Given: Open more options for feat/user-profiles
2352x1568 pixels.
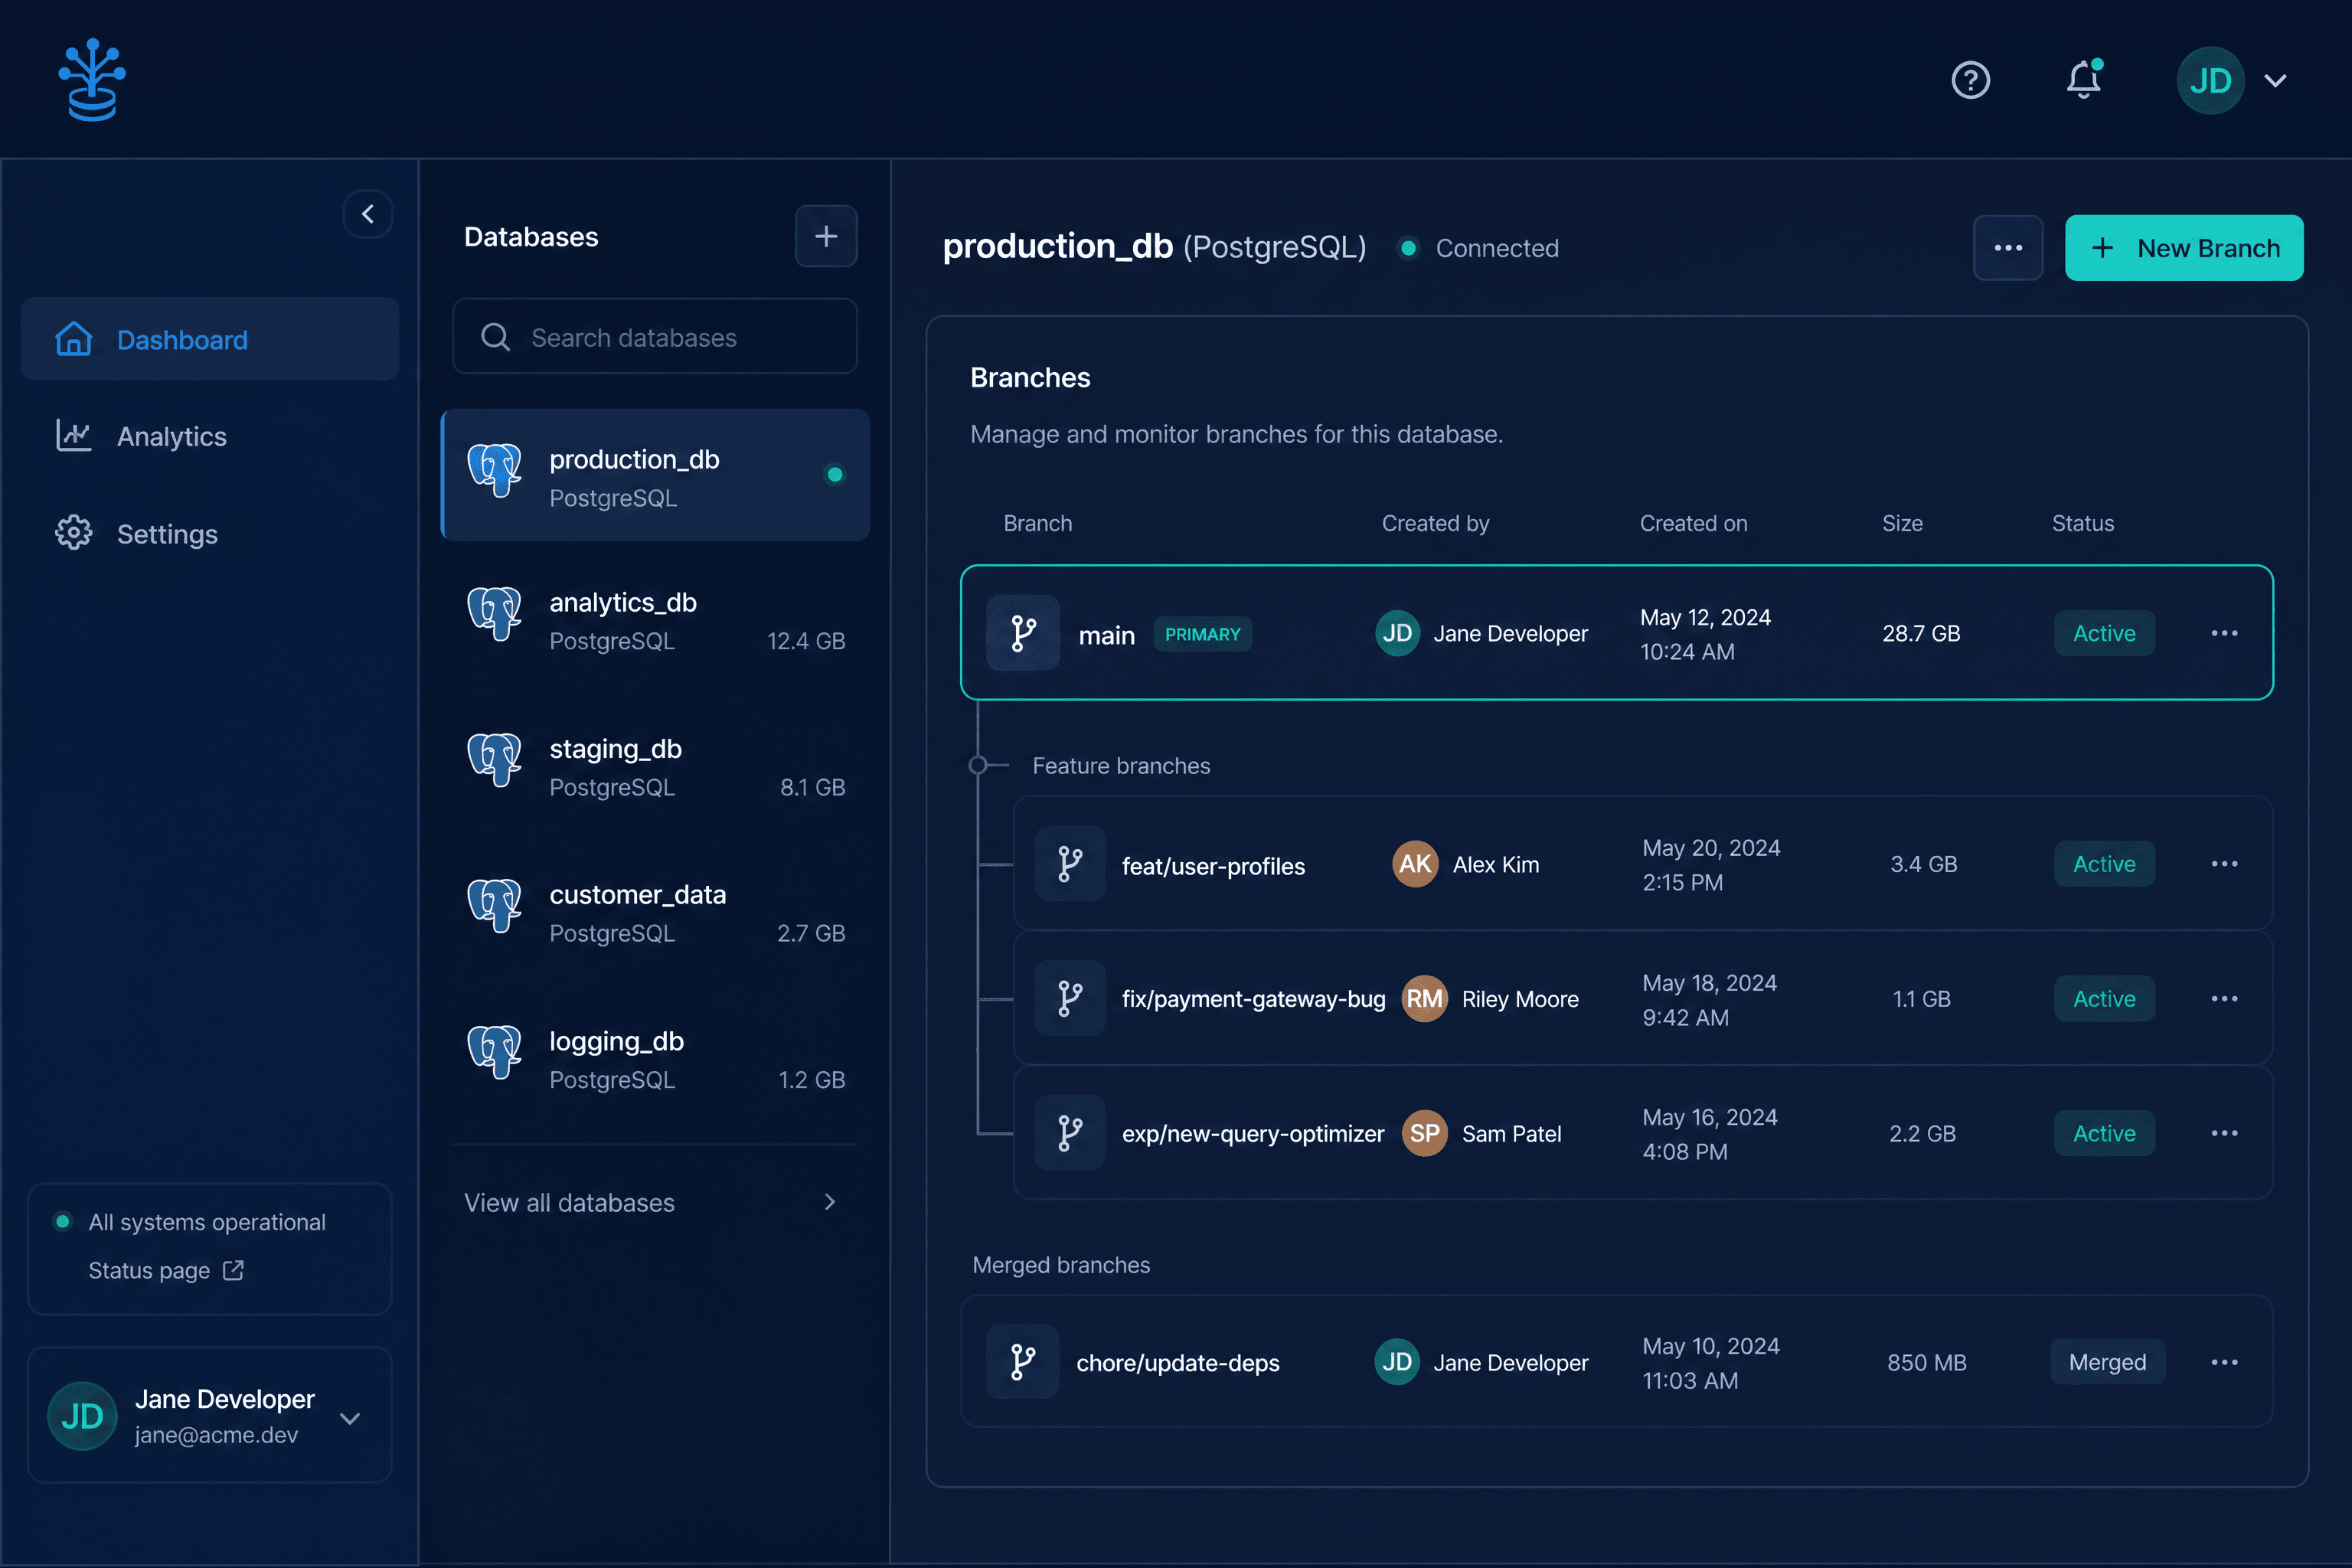Looking at the screenshot, I should click(x=2224, y=864).
